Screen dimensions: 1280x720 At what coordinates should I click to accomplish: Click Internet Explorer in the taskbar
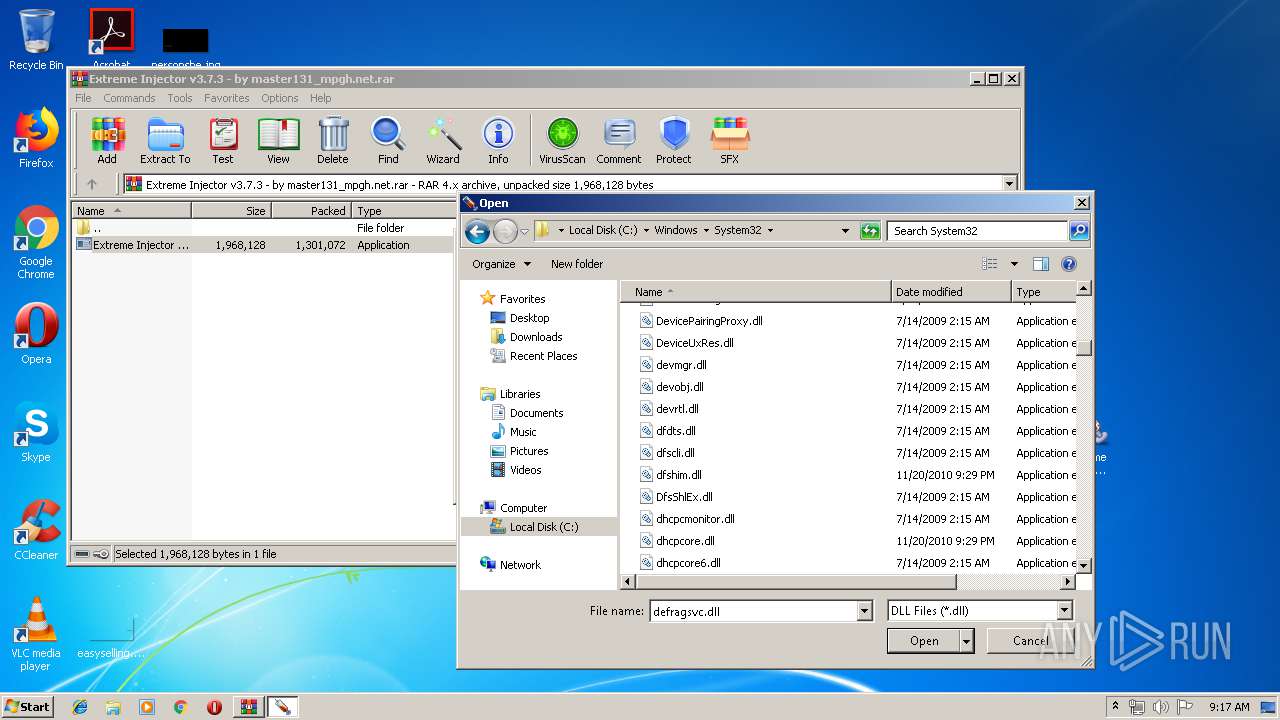80,707
